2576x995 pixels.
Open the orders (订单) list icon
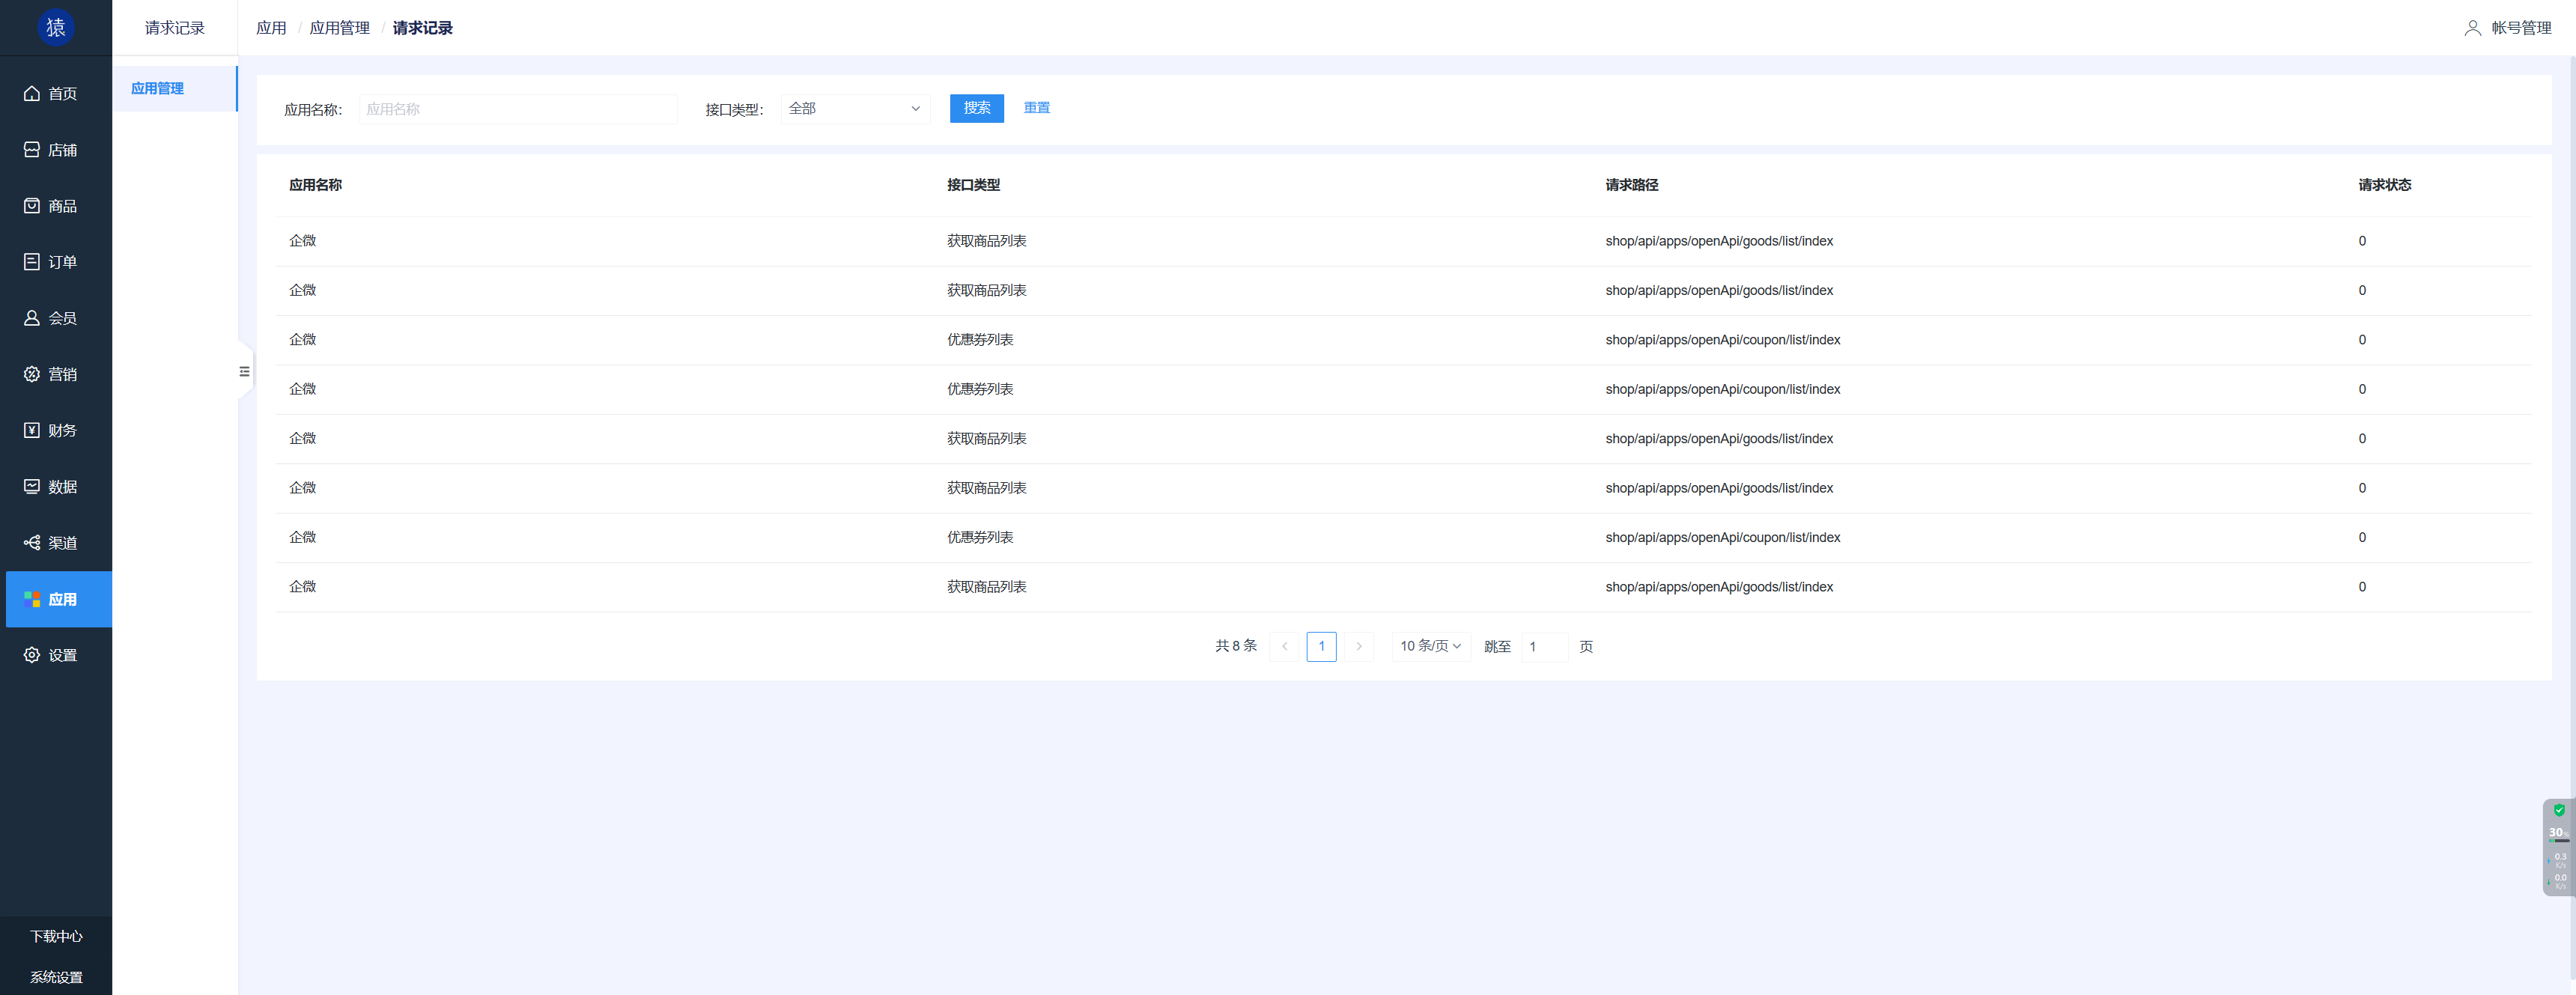32,262
